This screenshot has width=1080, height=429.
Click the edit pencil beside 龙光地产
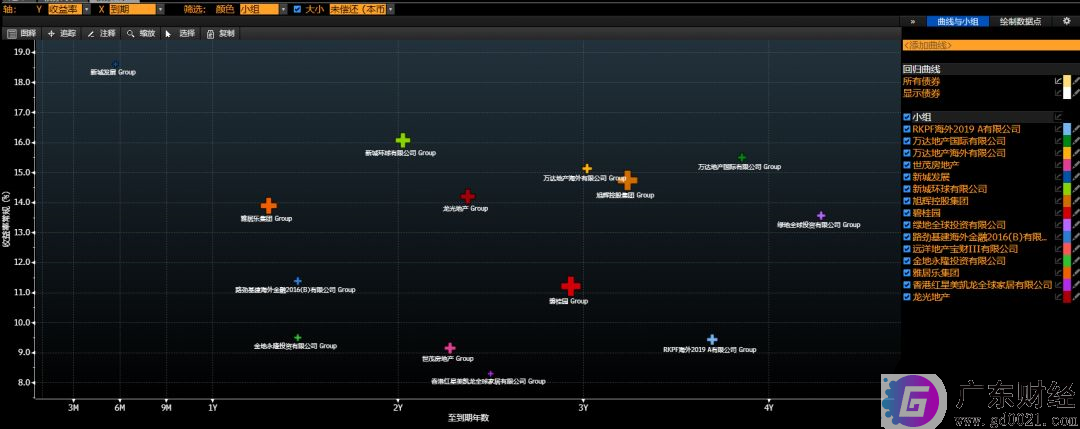(1076, 297)
